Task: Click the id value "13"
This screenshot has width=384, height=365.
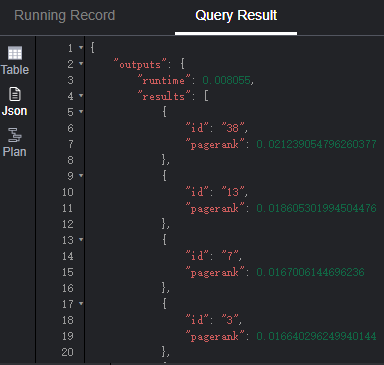Action: point(232,192)
